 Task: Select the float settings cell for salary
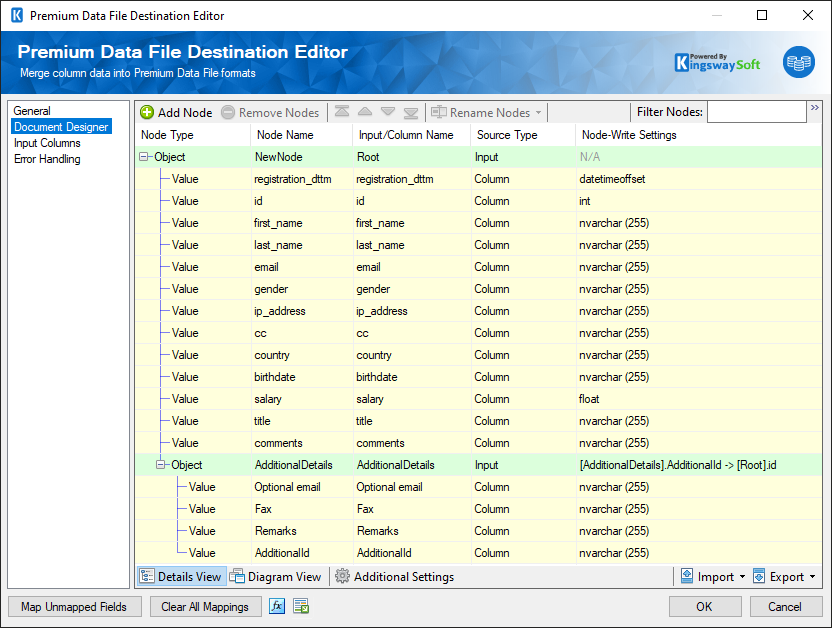698,399
